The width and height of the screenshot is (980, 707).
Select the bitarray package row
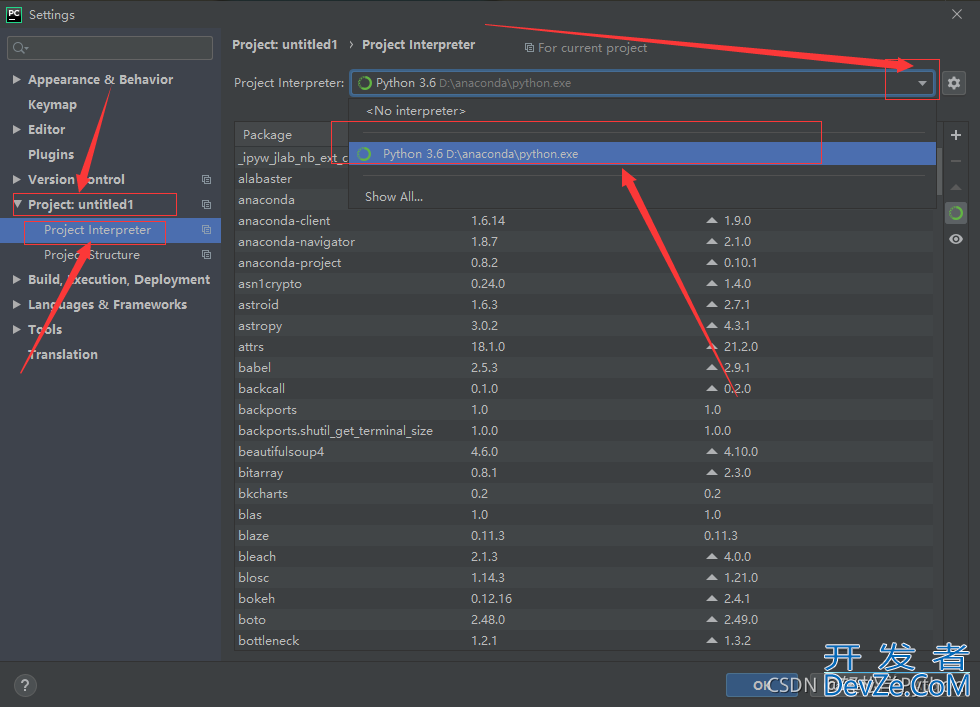click(584, 473)
